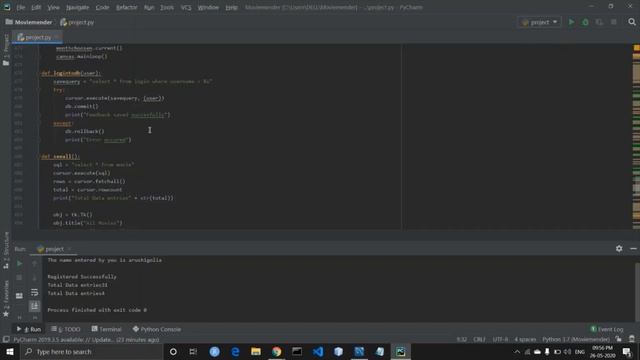Toggle the Favorites tool window sidebar button
This screenshot has width=640, height=360.
[6, 299]
